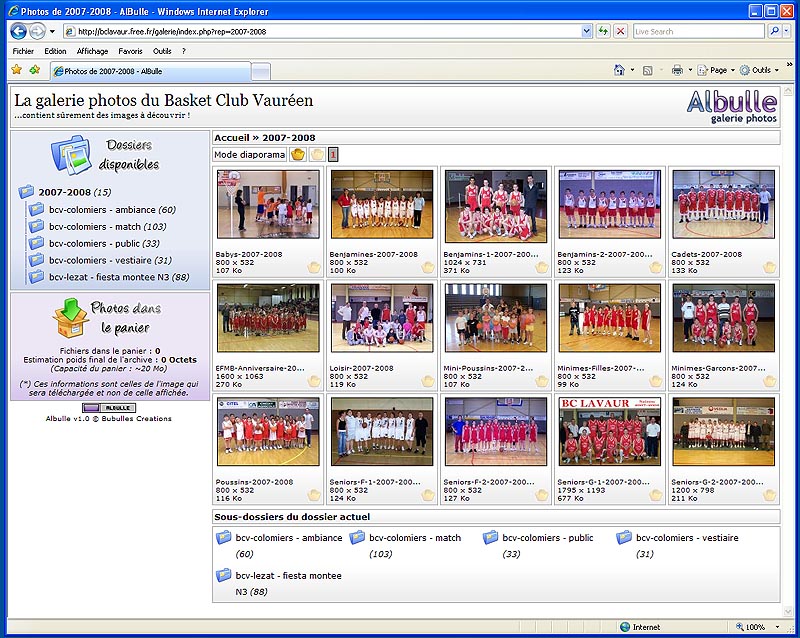Viewport: 800px width, 638px height.
Task: Click the basket icon for Poussins-2007-2008
Action: 314,495
